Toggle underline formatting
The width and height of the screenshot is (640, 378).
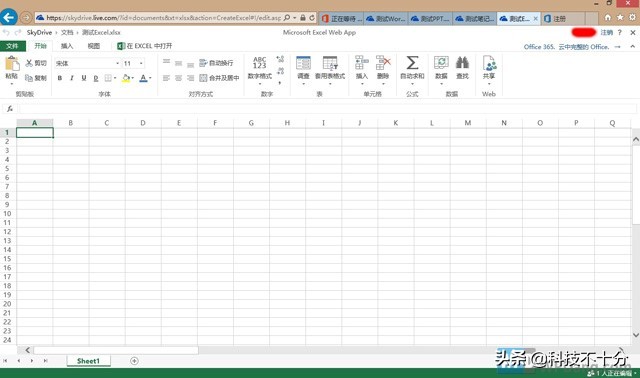(x=84, y=78)
